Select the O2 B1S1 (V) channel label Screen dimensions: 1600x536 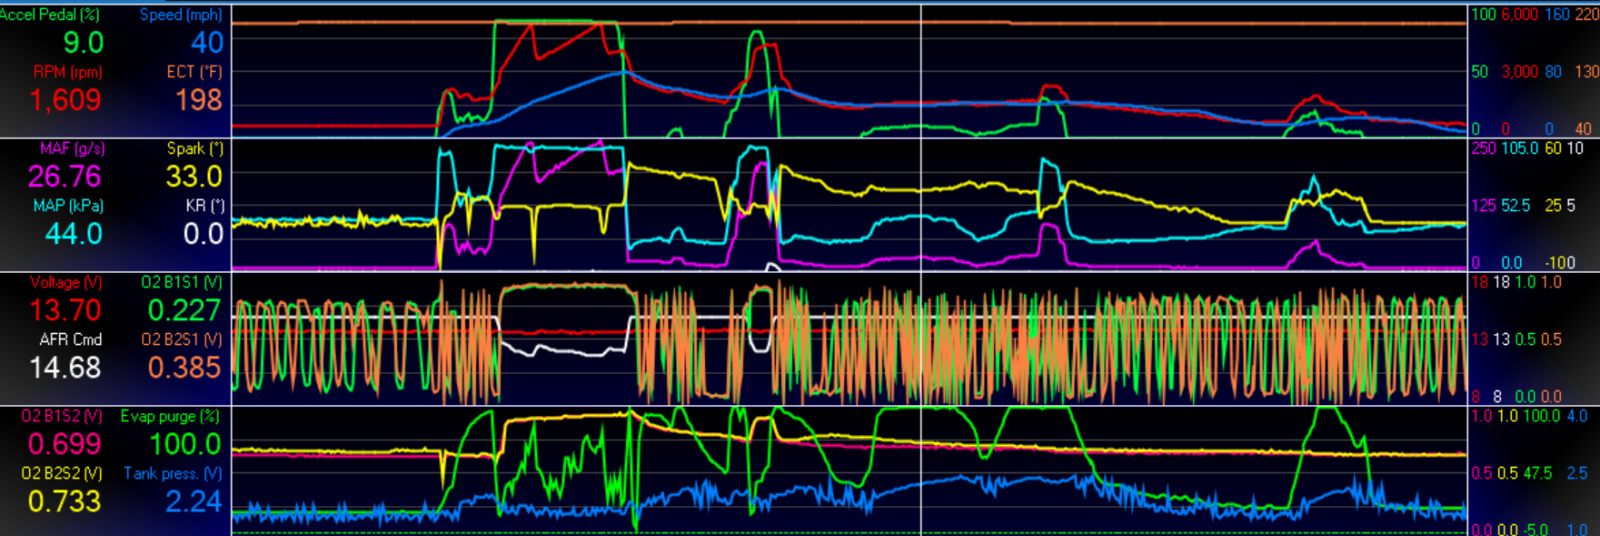(x=182, y=282)
